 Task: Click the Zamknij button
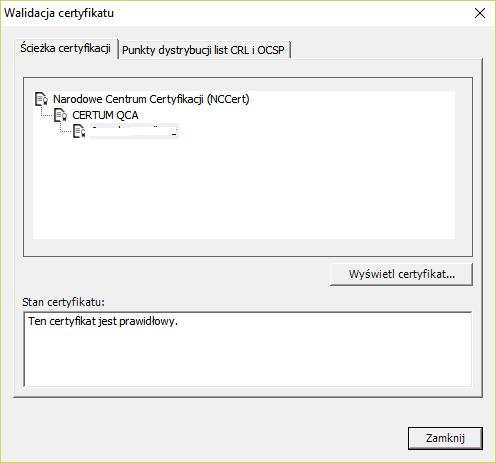[x=445, y=438]
